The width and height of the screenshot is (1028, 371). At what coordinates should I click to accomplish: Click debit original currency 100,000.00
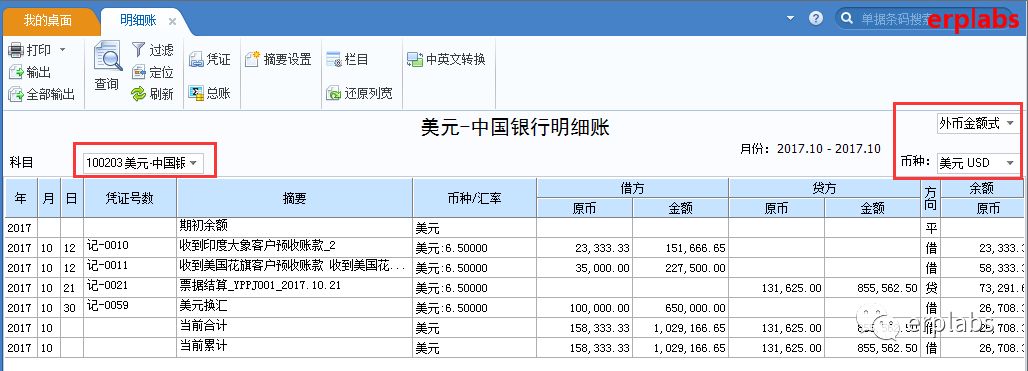click(x=585, y=307)
